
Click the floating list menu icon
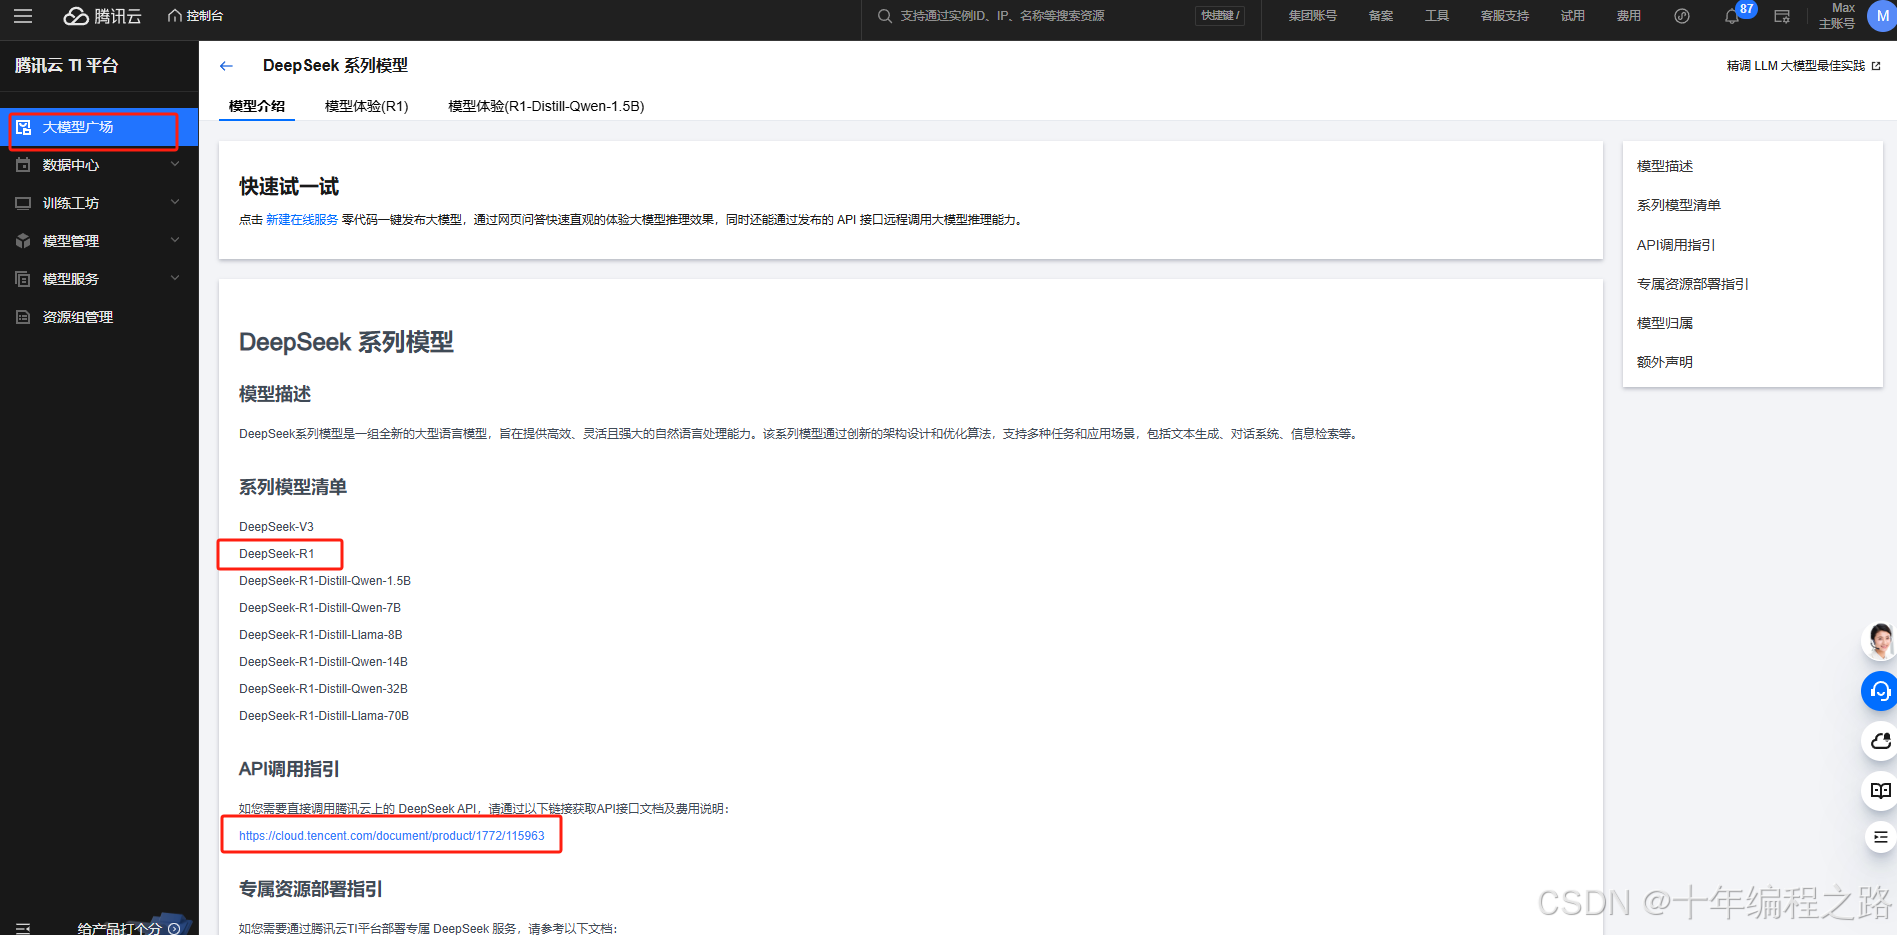pyautogui.click(x=1880, y=837)
